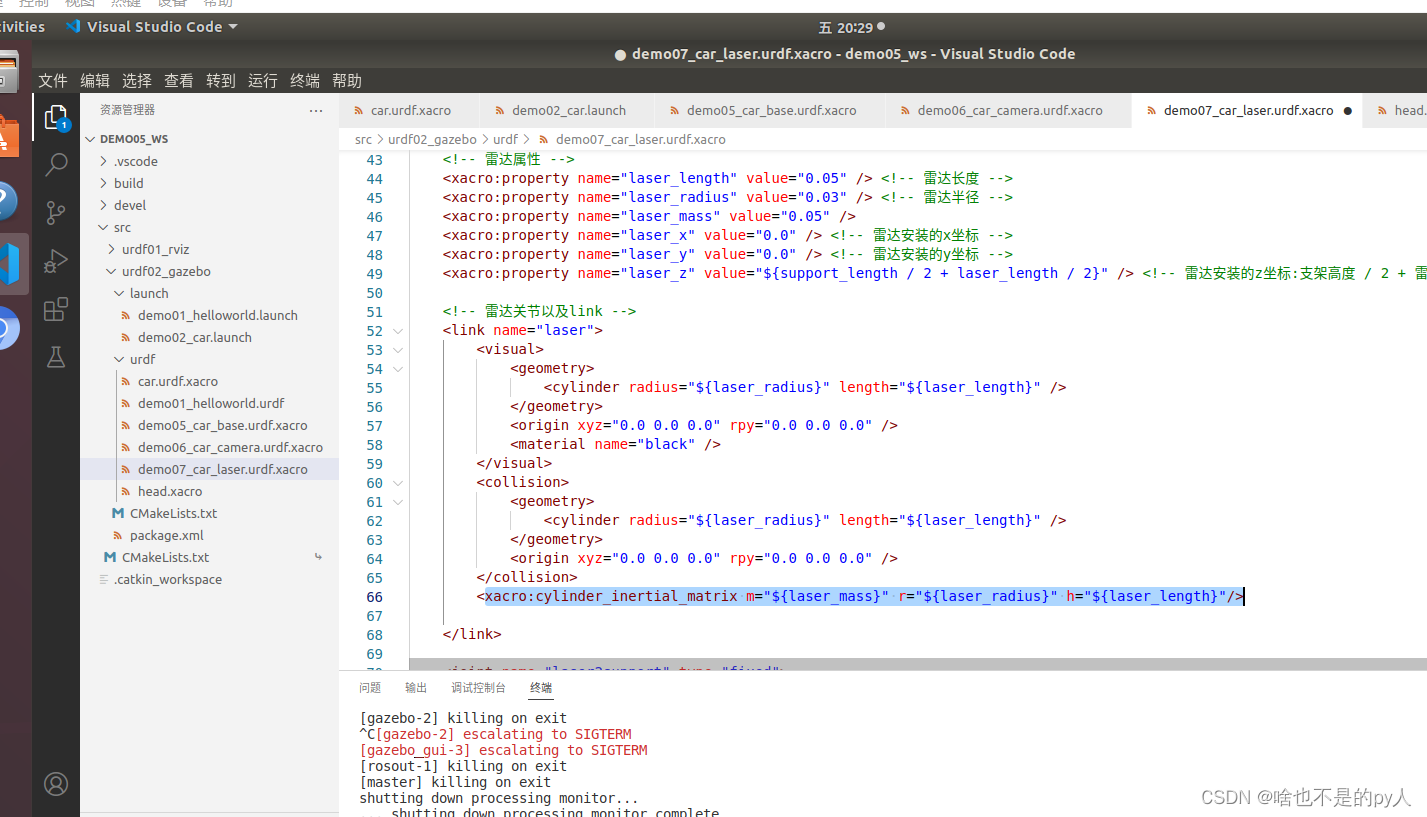The height and width of the screenshot is (817, 1427).
Task: Open the Visual Studio Code app menu
Action: point(152,27)
